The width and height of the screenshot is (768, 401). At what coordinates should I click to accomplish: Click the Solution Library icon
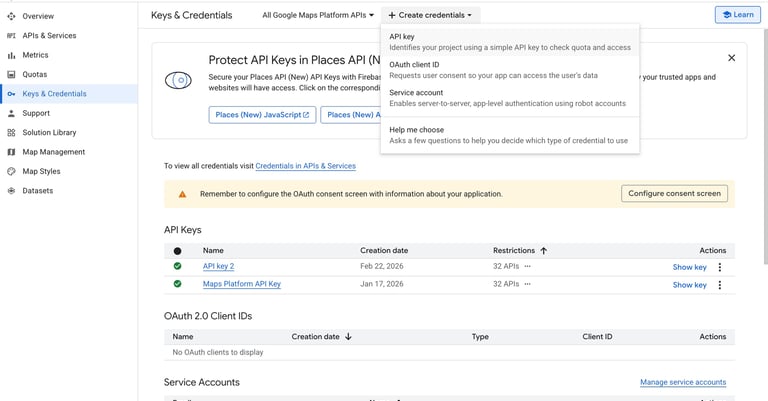(11, 133)
